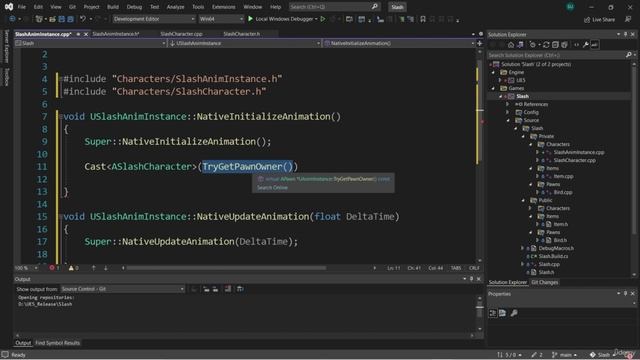The image size is (640, 360).
Task: Open Properties wrench icon in Solution Explorer
Action: coord(586,45)
